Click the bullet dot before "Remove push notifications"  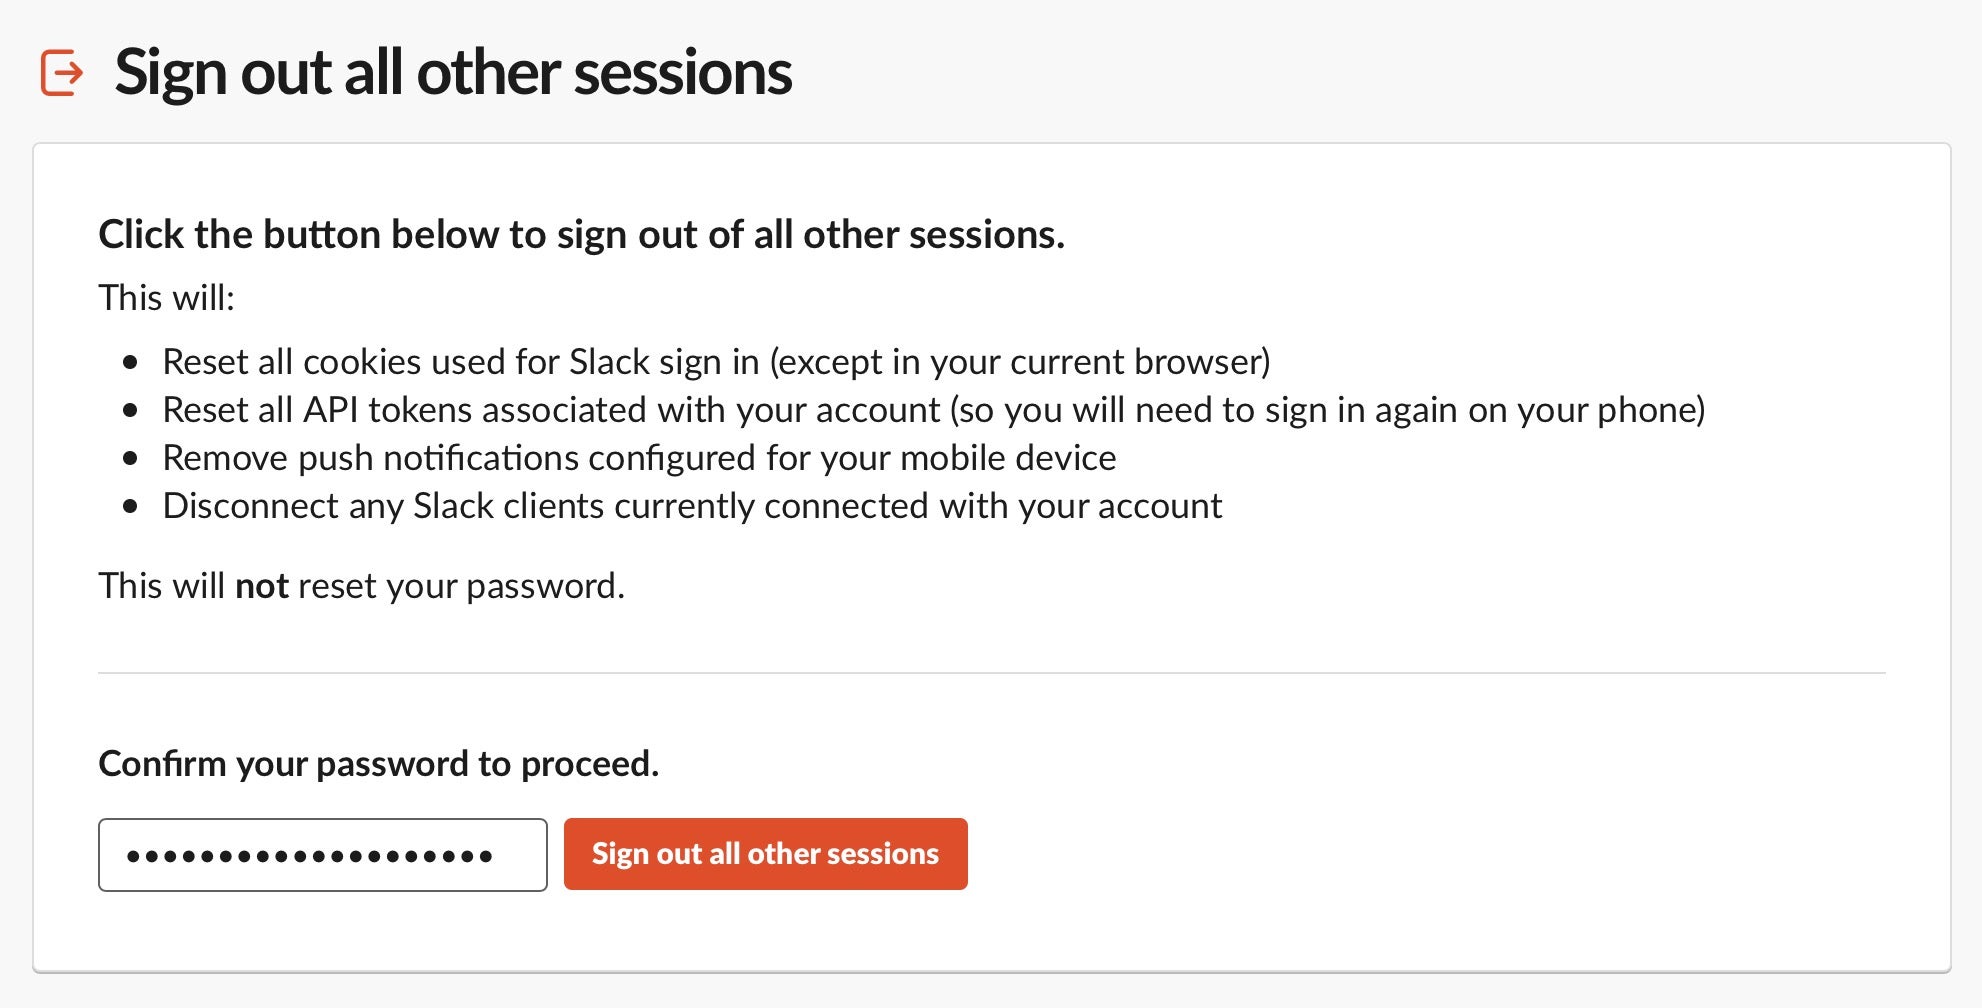(x=130, y=459)
